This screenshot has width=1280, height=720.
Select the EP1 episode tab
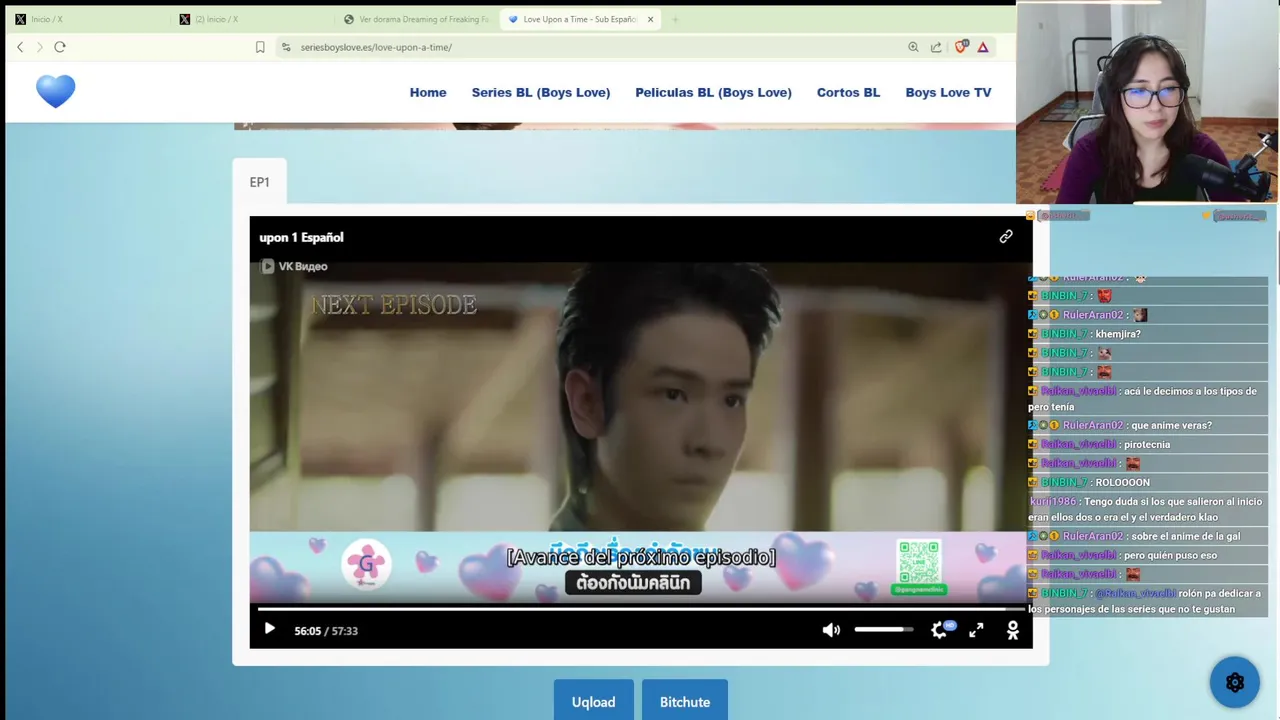click(x=259, y=182)
